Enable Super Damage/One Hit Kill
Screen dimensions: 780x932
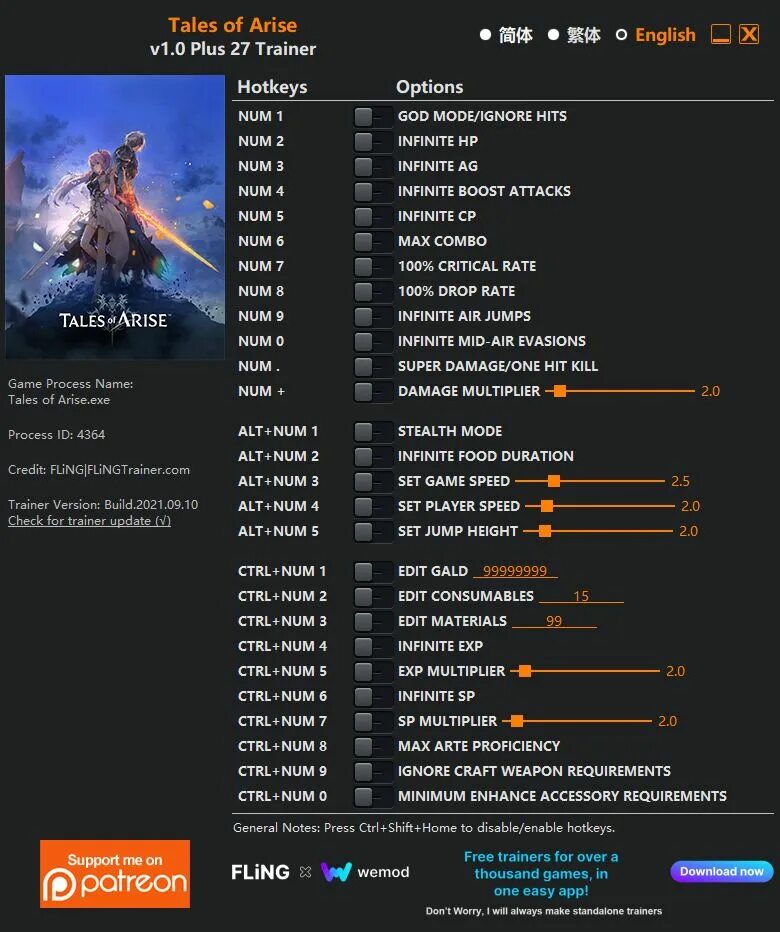373,366
